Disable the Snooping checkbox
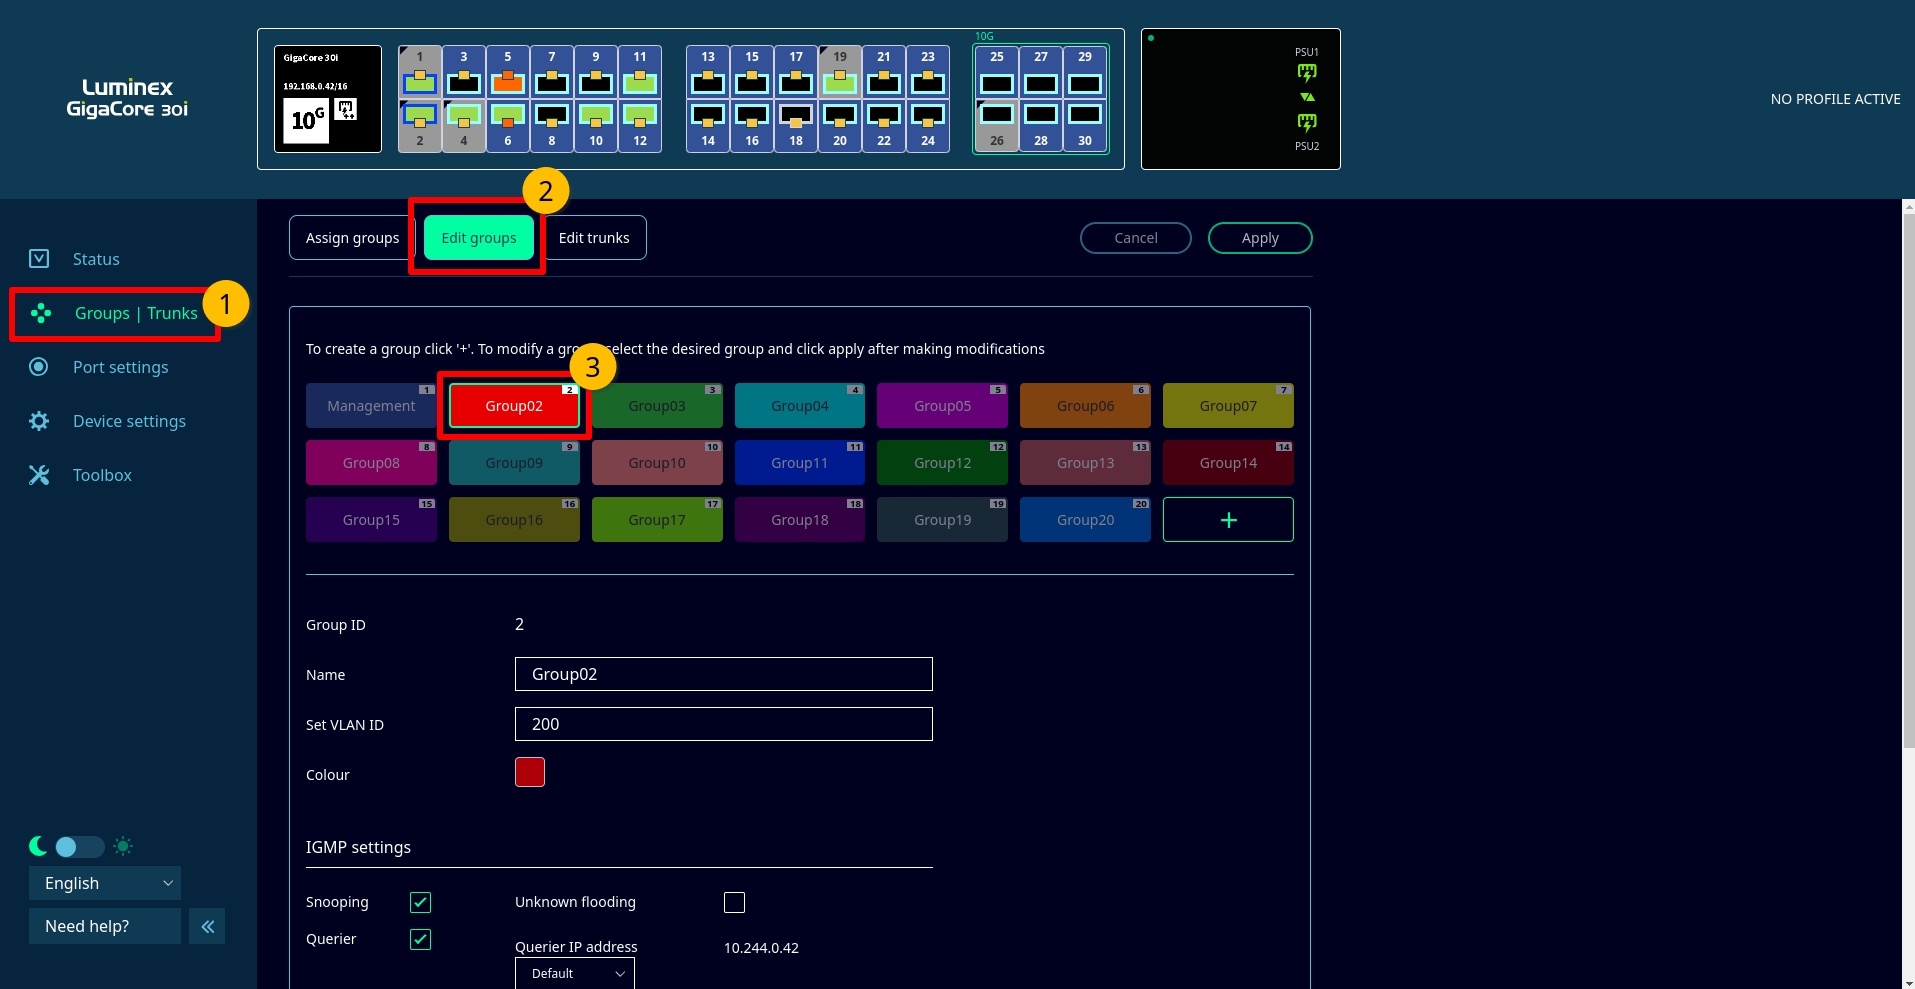This screenshot has width=1915, height=989. pos(421,903)
